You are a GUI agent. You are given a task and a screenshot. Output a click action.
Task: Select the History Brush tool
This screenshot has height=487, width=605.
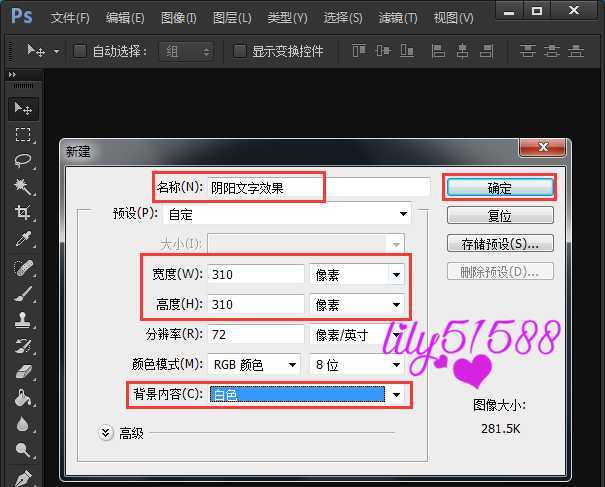23,346
